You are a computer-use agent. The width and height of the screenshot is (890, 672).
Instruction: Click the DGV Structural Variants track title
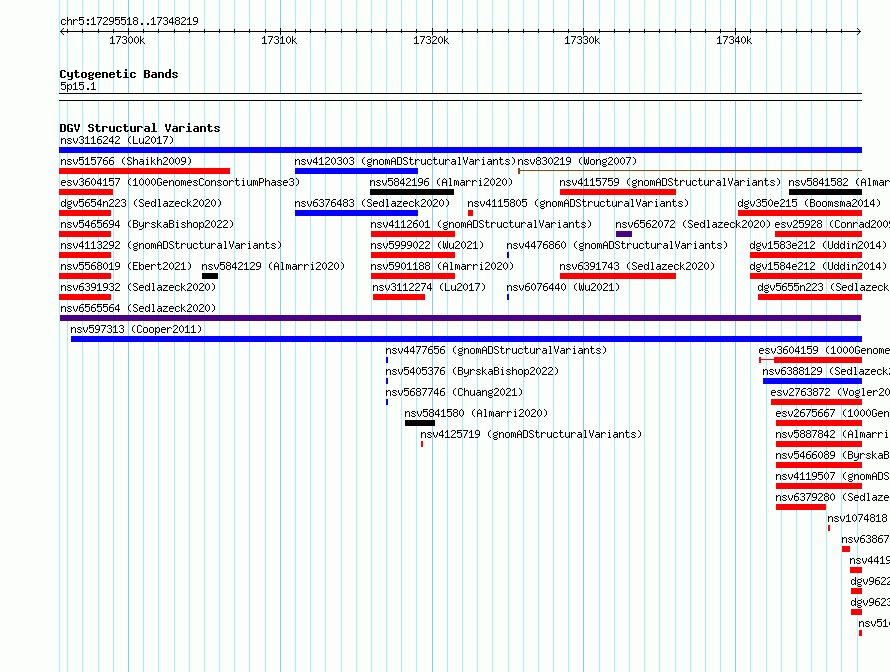coord(140,128)
